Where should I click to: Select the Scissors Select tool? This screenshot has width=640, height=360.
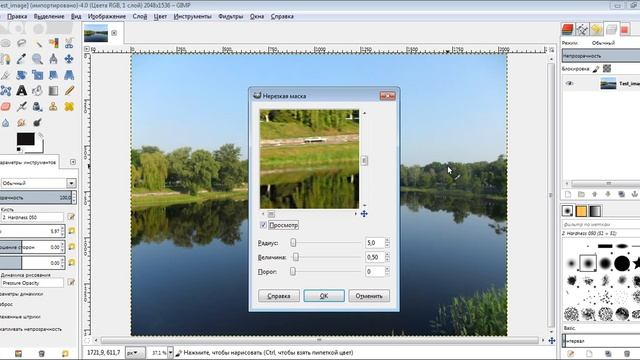(x=69, y=43)
